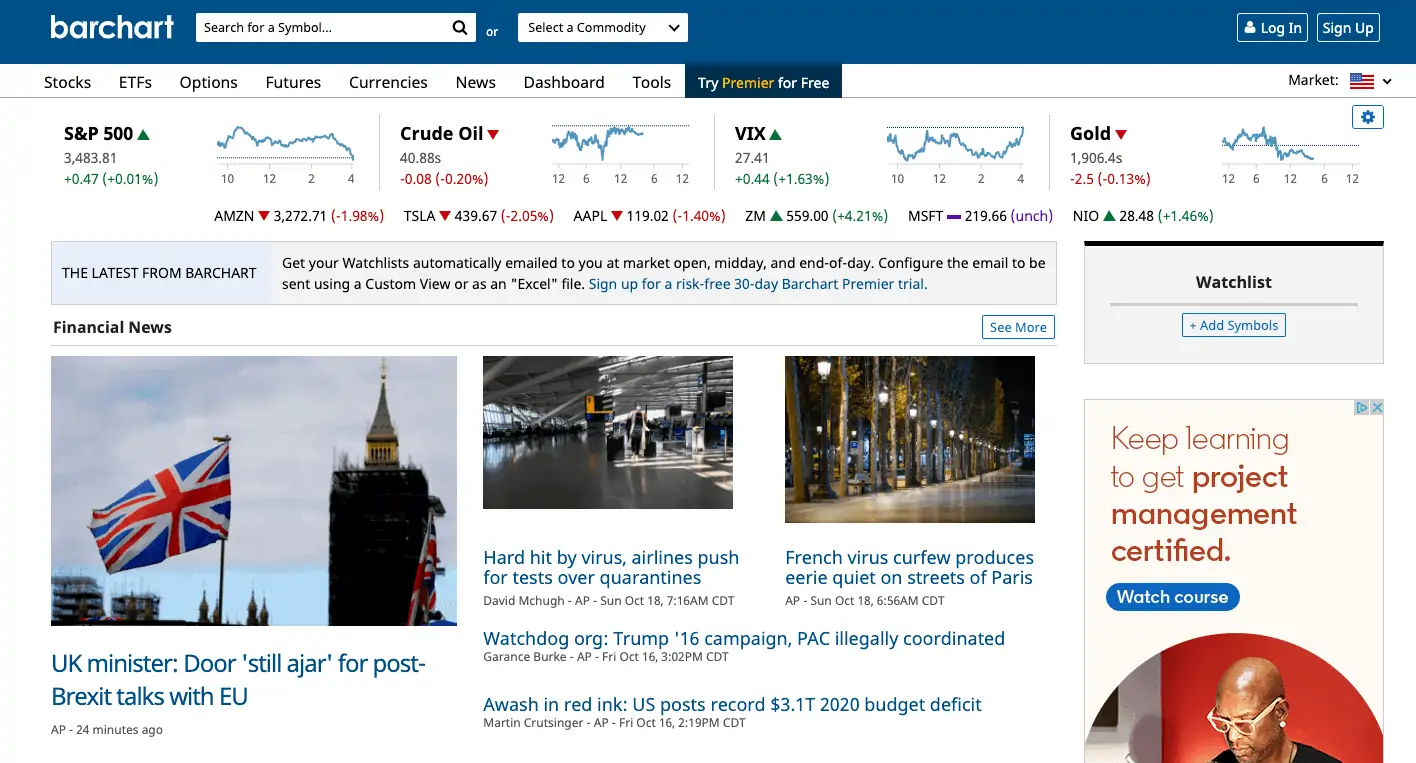This screenshot has width=1416, height=763.
Task: Click the VIX index title
Action: (x=750, y=134)
